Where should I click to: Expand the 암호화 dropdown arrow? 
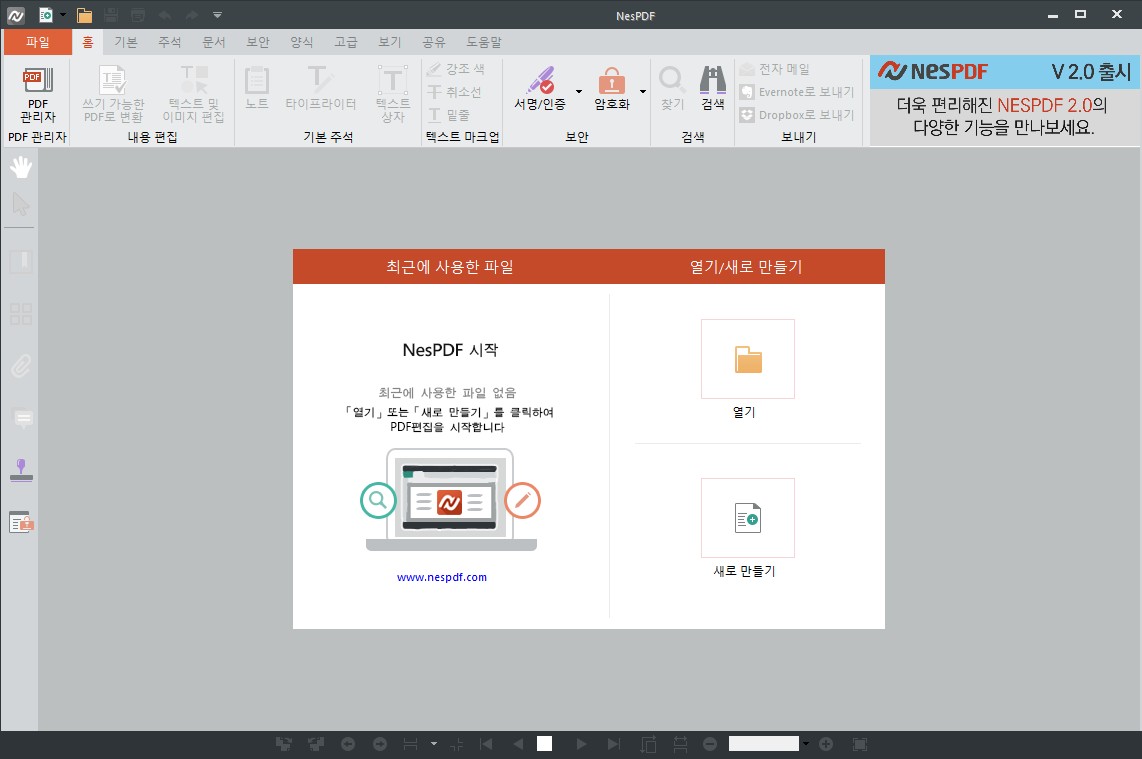pos(643,92)
